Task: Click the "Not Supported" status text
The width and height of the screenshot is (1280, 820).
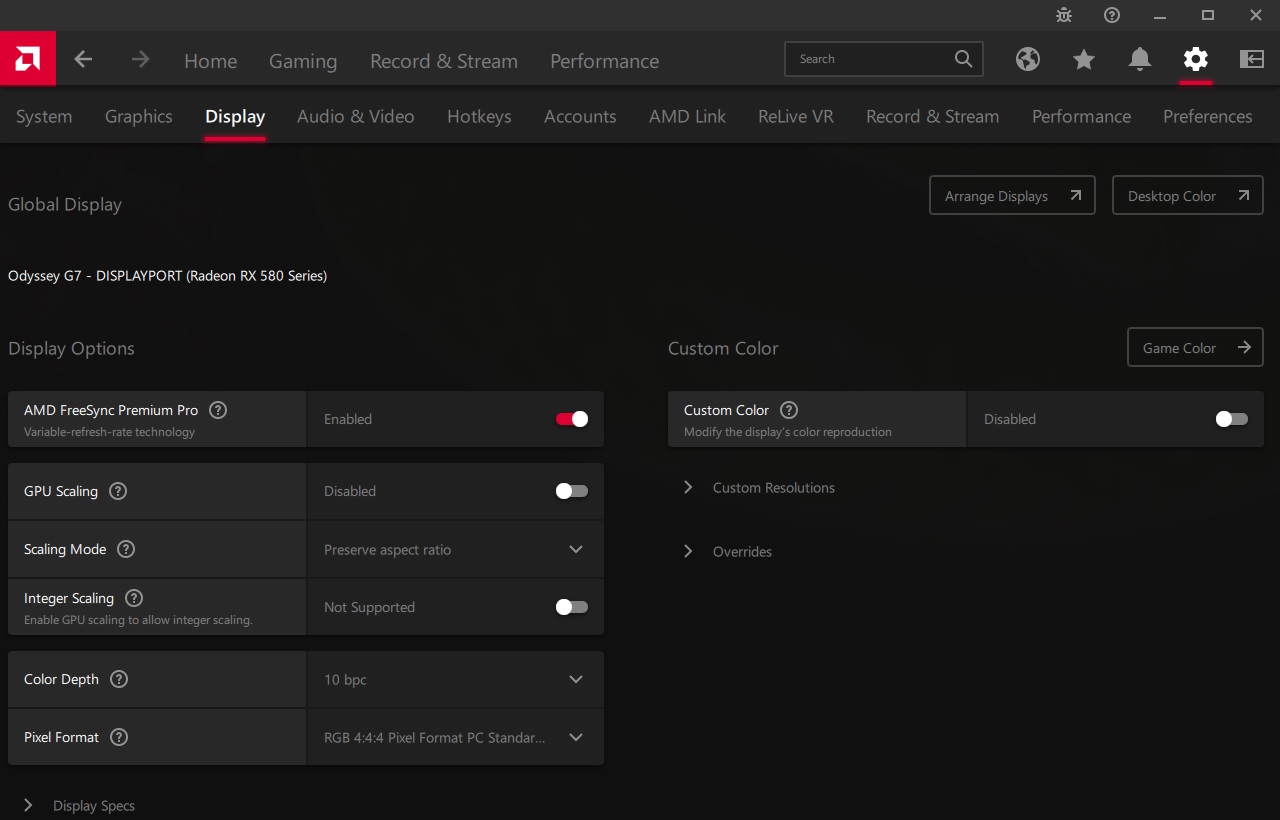Action: pyautogui.click(x=369, y=607)
